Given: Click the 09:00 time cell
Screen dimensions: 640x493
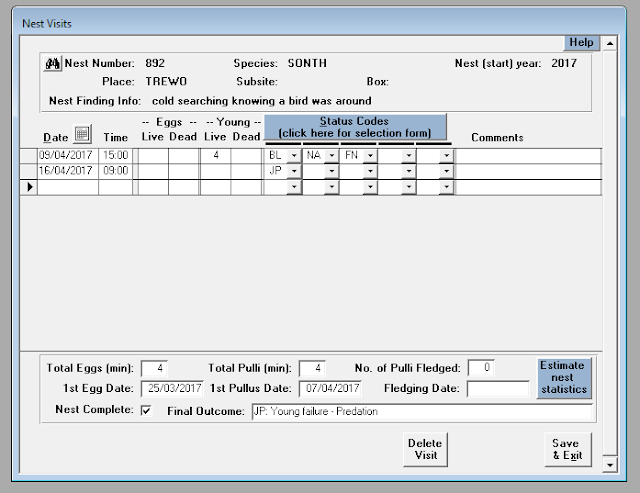Looking at the screenshot, I should (x=116, y=171).
